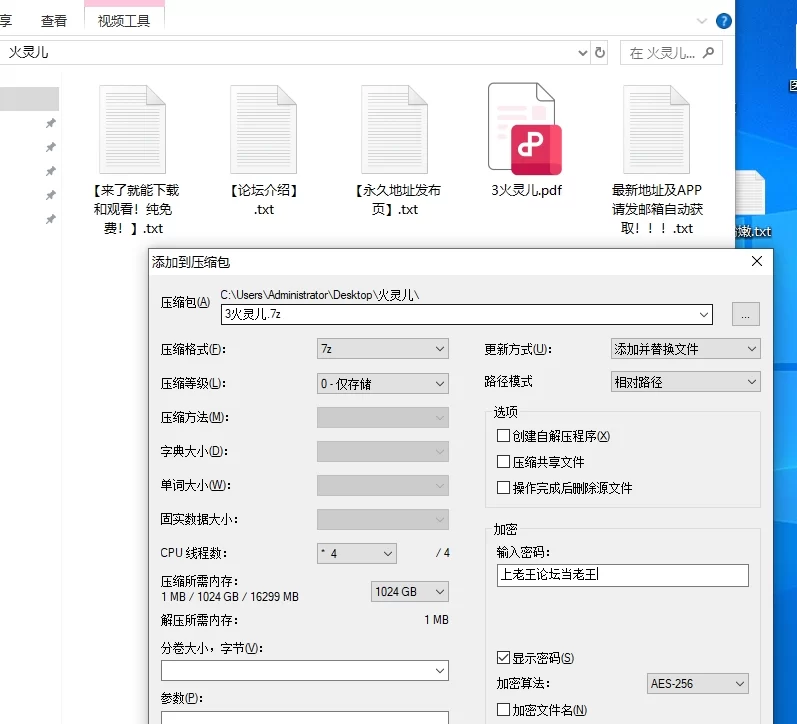Click the 火灵儿 address bar path
Image resolution: width=797 pixels, height=724 pixels.
tap(28, 52)
